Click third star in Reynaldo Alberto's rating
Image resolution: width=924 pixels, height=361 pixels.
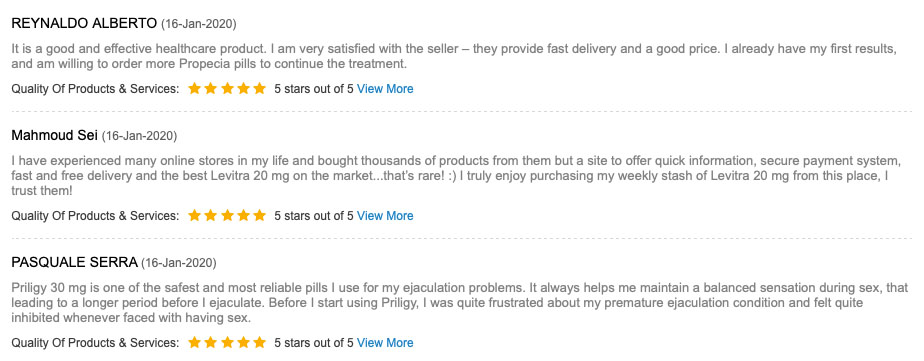(227, 89)
